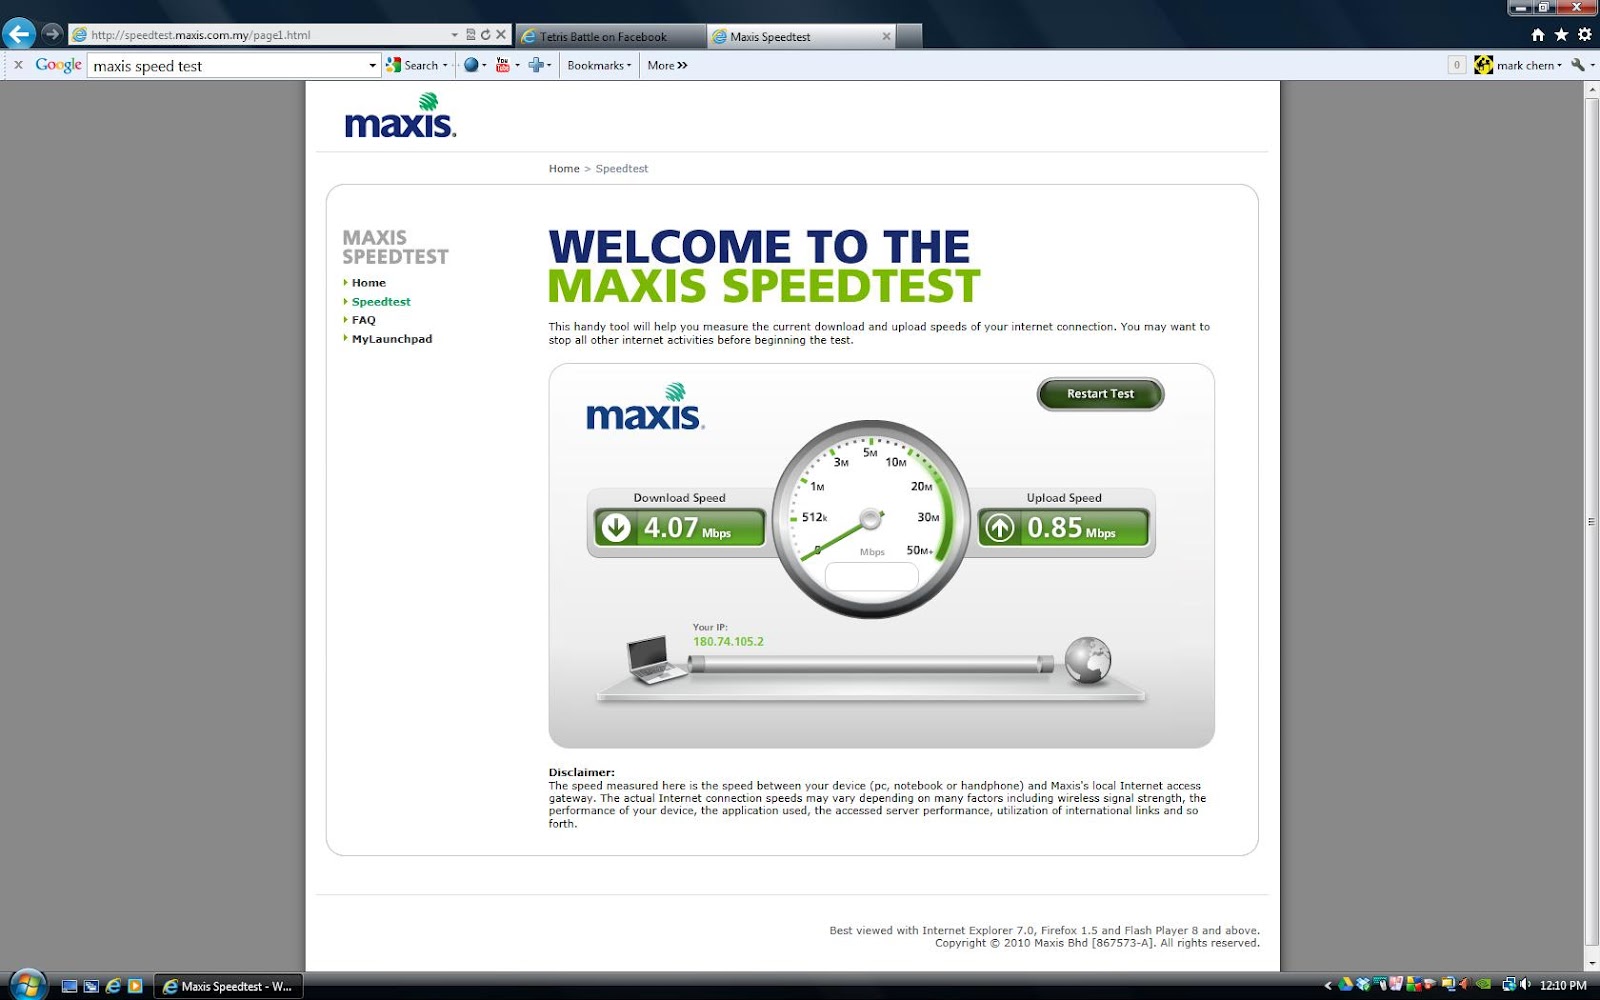Click the Maxis logo at page top

click(400, 115)
